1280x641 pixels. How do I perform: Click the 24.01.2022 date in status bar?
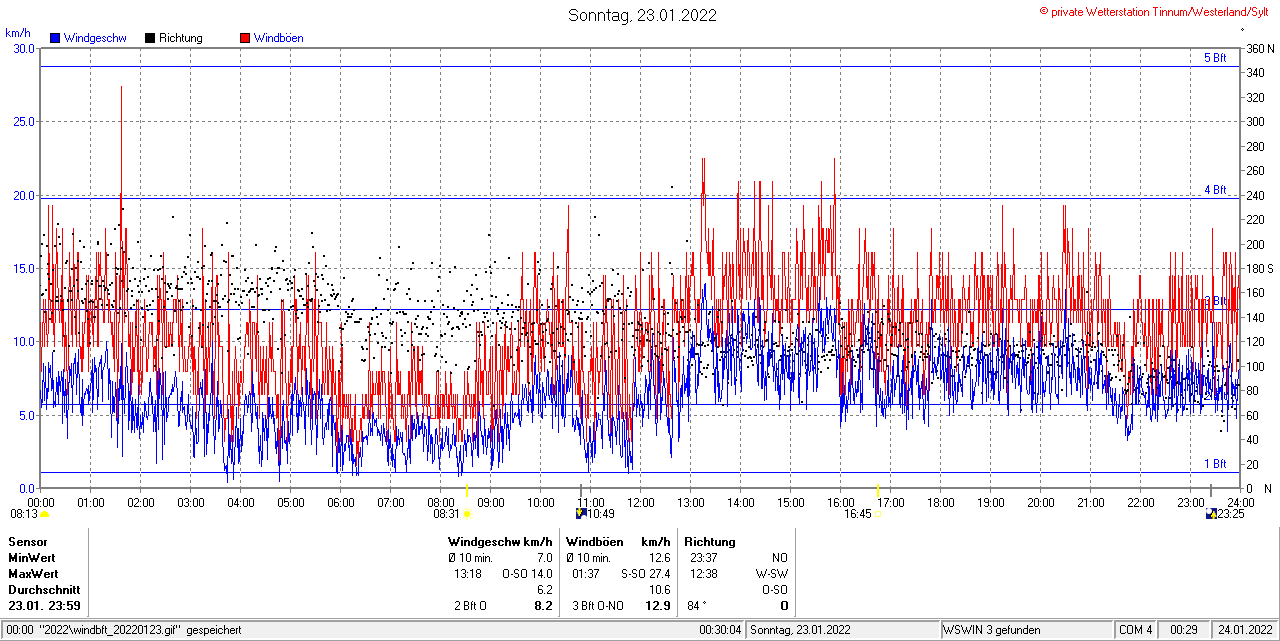point(1244,630)
